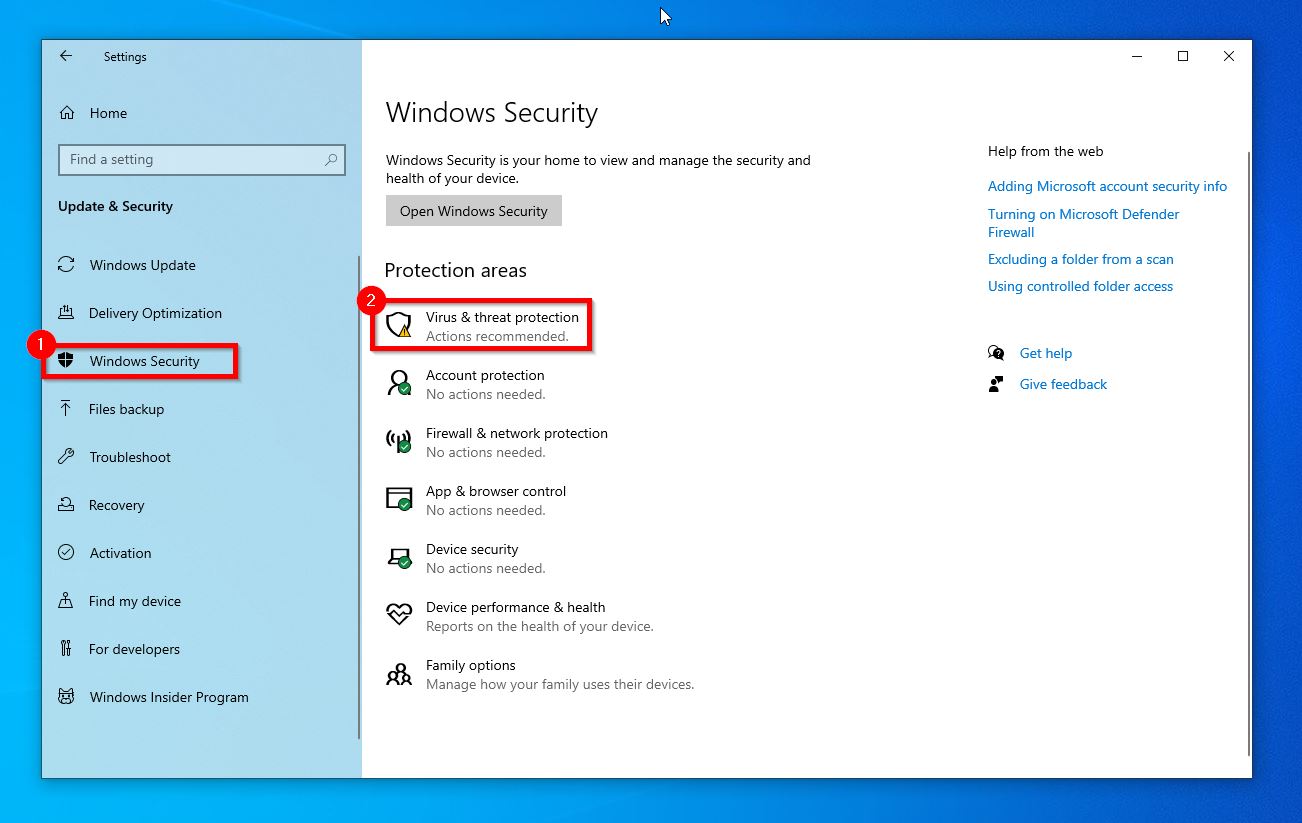Click the Give feedback link
The height and width of the screenshot is (823, 1302).
coord(1063,384)
